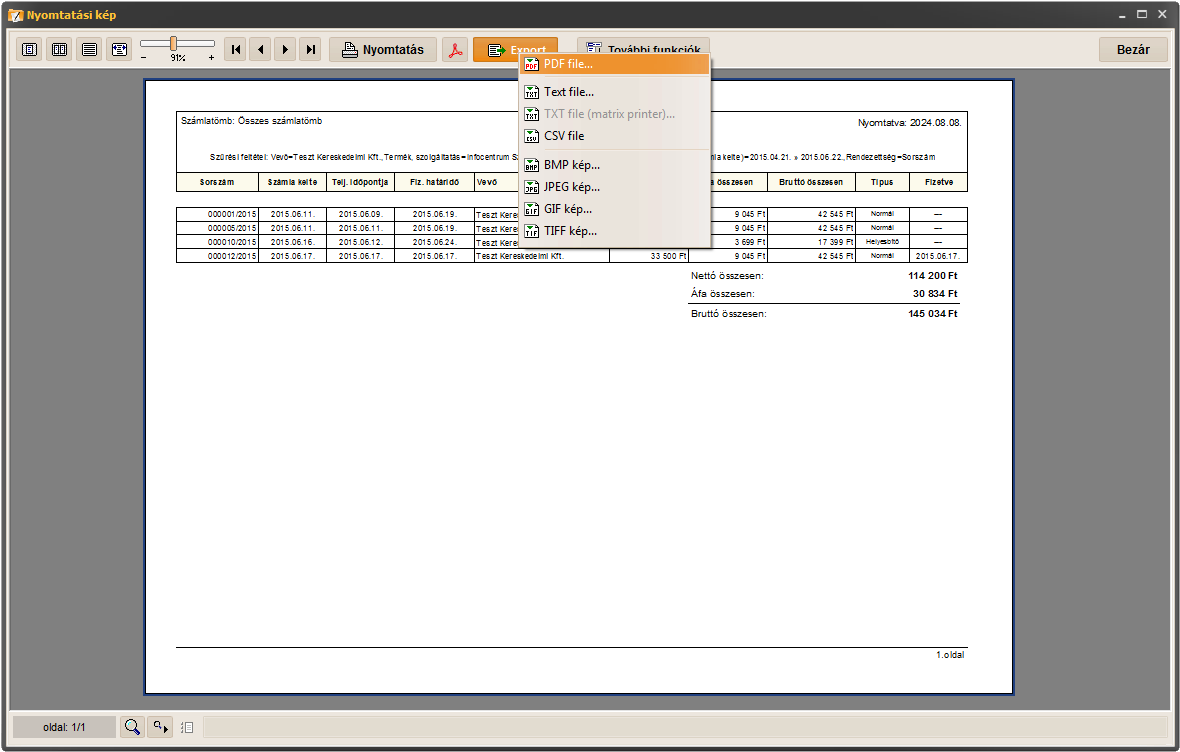Click the 'Bruttó összesen' column header
This screenshot has height=752, width=1180.
811,182
